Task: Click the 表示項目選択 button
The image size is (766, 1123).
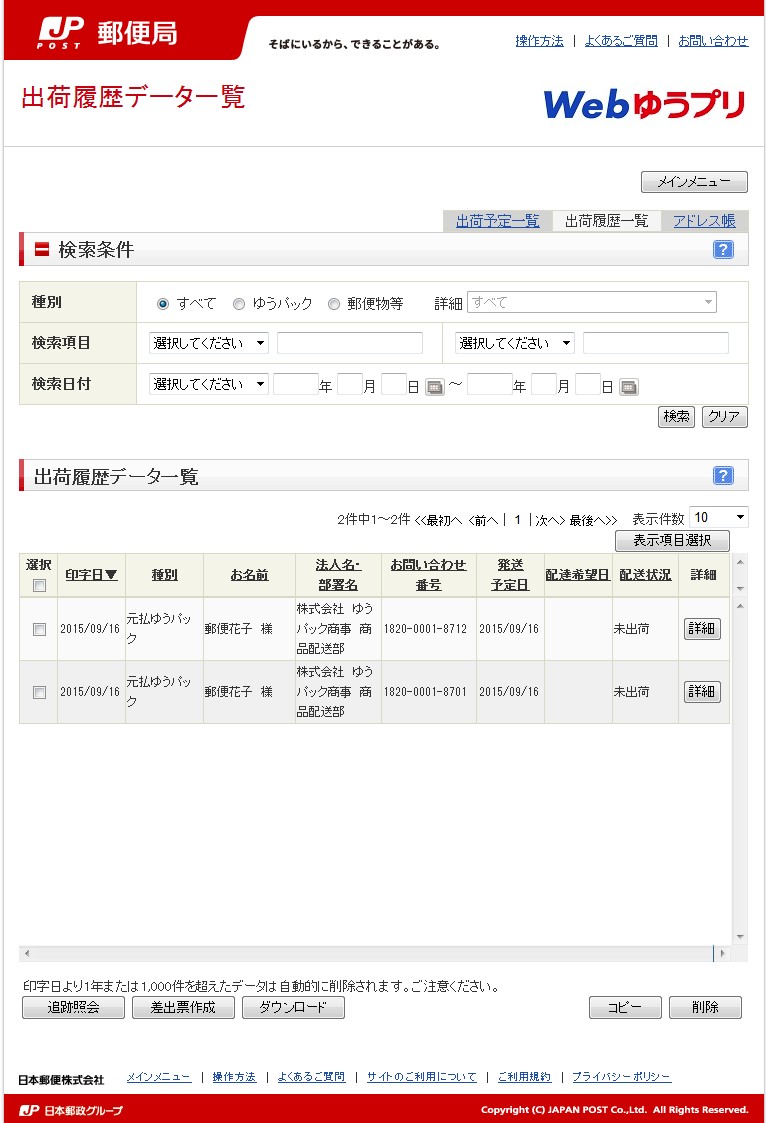Action: [672, 540]
